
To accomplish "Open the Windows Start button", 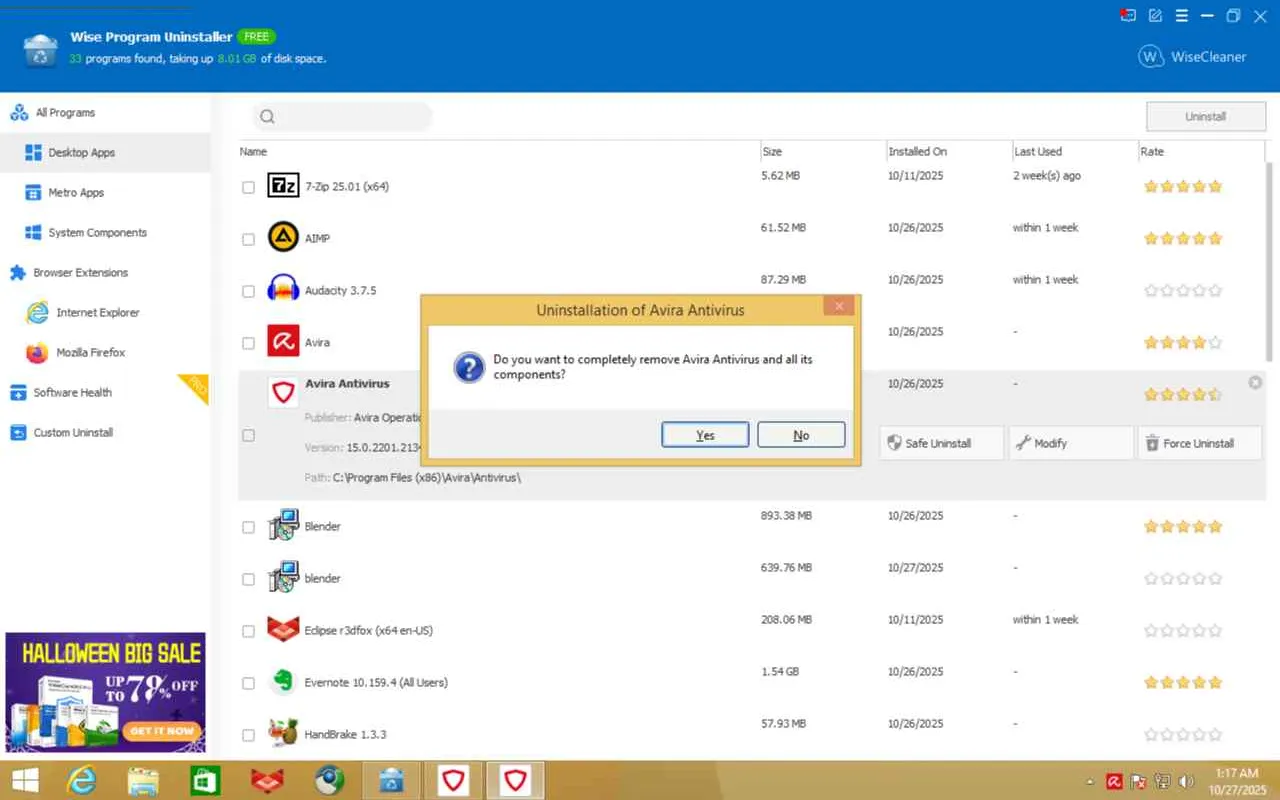I will coord(25,780).
